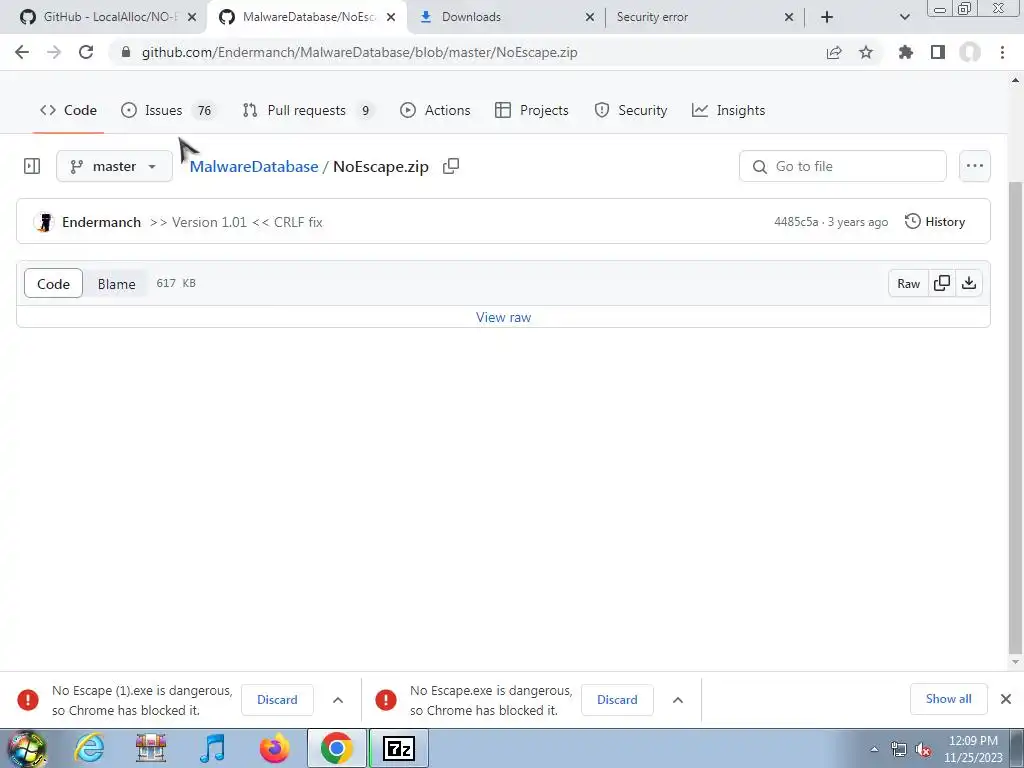Reload the current GitHub page
1024x768 pixels.
coord(86,52)
